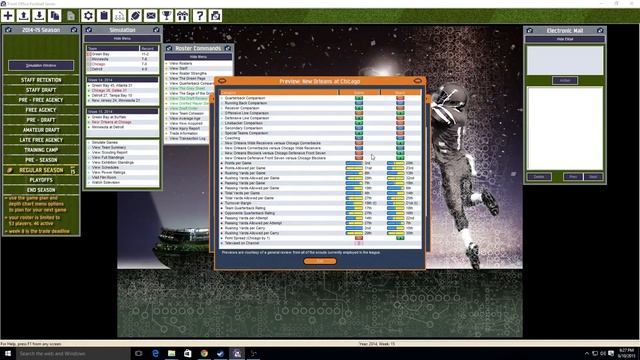This screenshot has height=360, width=640.
Task: Click the Action button in Electronic Mail
Action: 565,80
